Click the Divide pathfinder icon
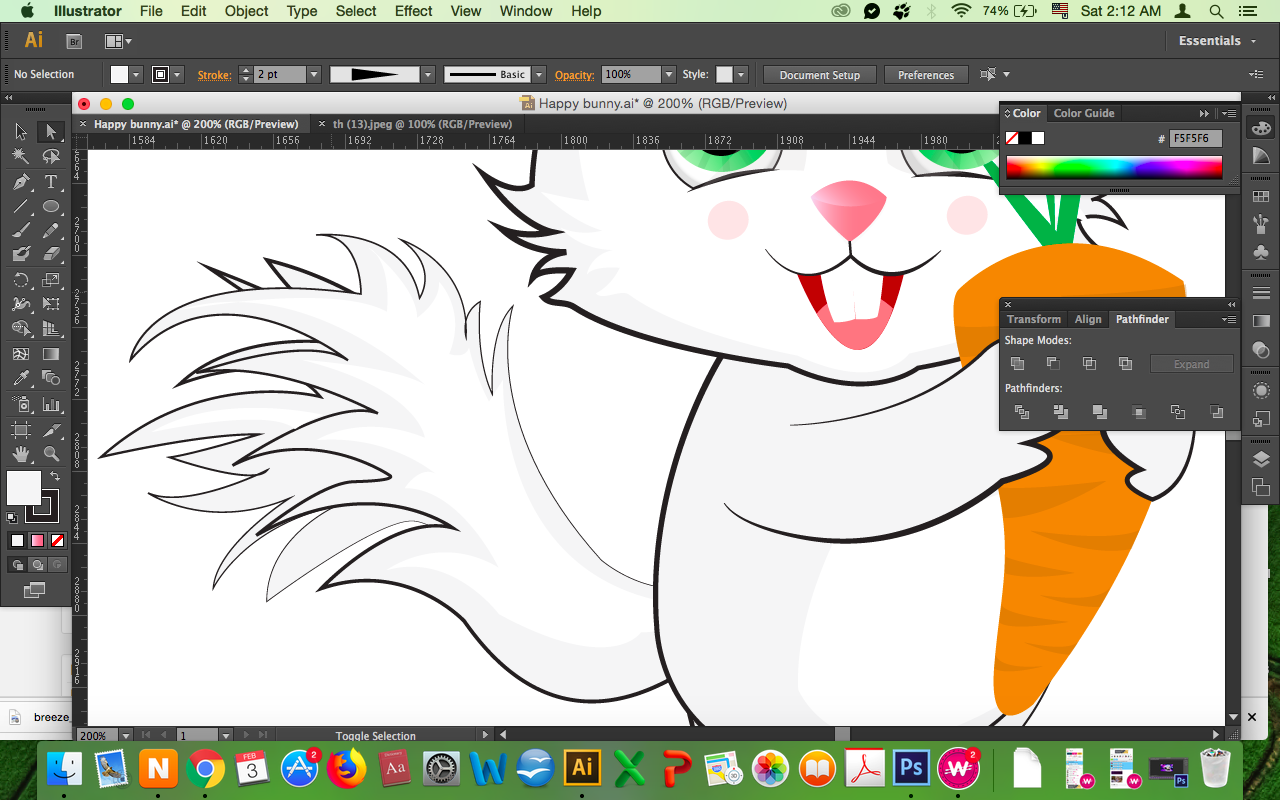The image size is (1280, 800). click(1021, 412)
